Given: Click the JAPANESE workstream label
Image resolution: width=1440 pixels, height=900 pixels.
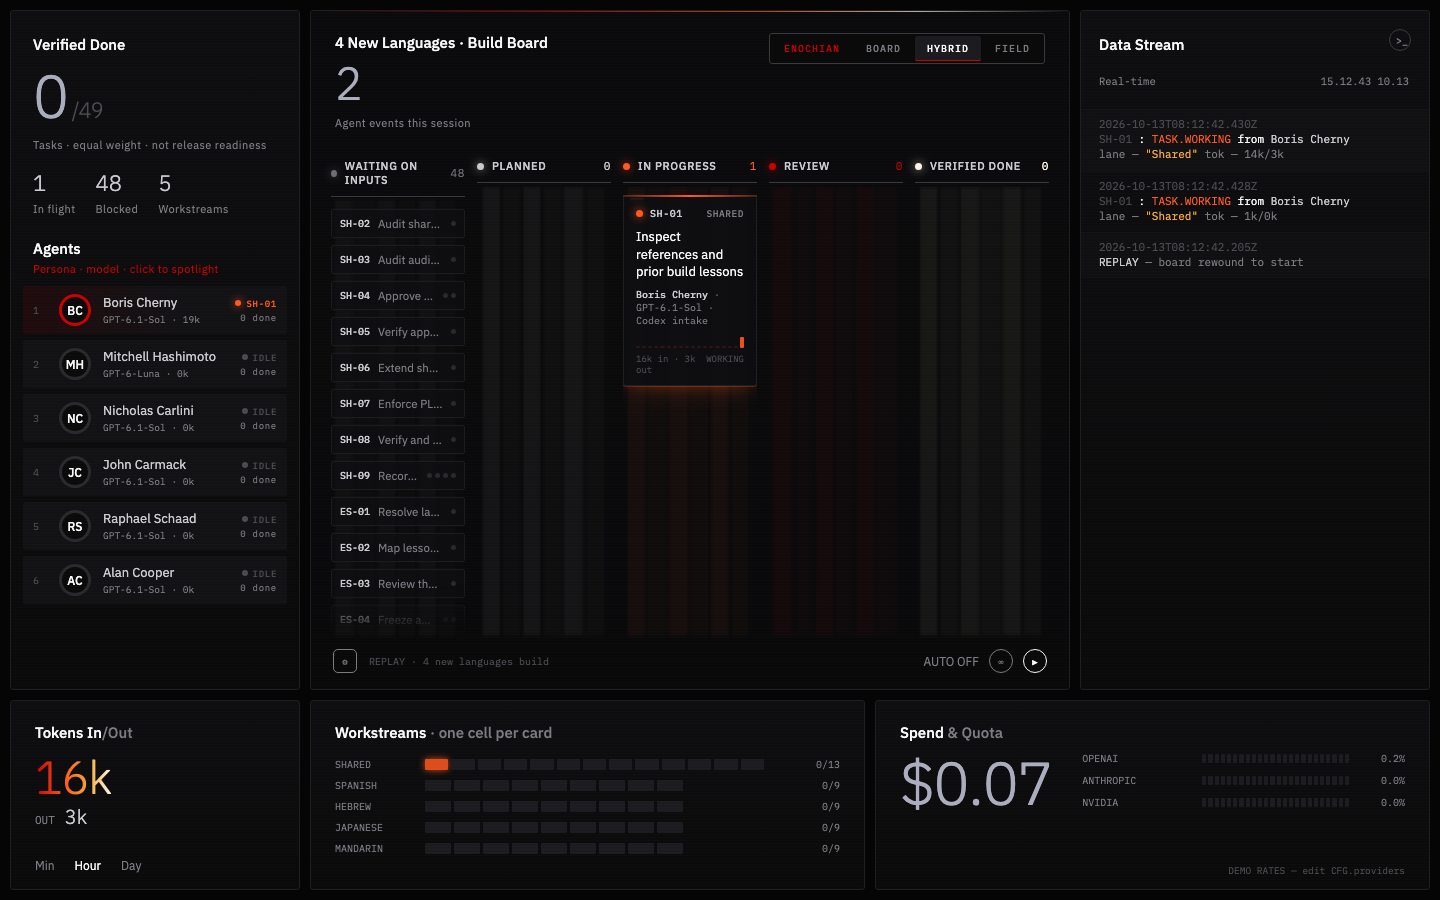Looking at the screenshot, I should coord(359,828).
